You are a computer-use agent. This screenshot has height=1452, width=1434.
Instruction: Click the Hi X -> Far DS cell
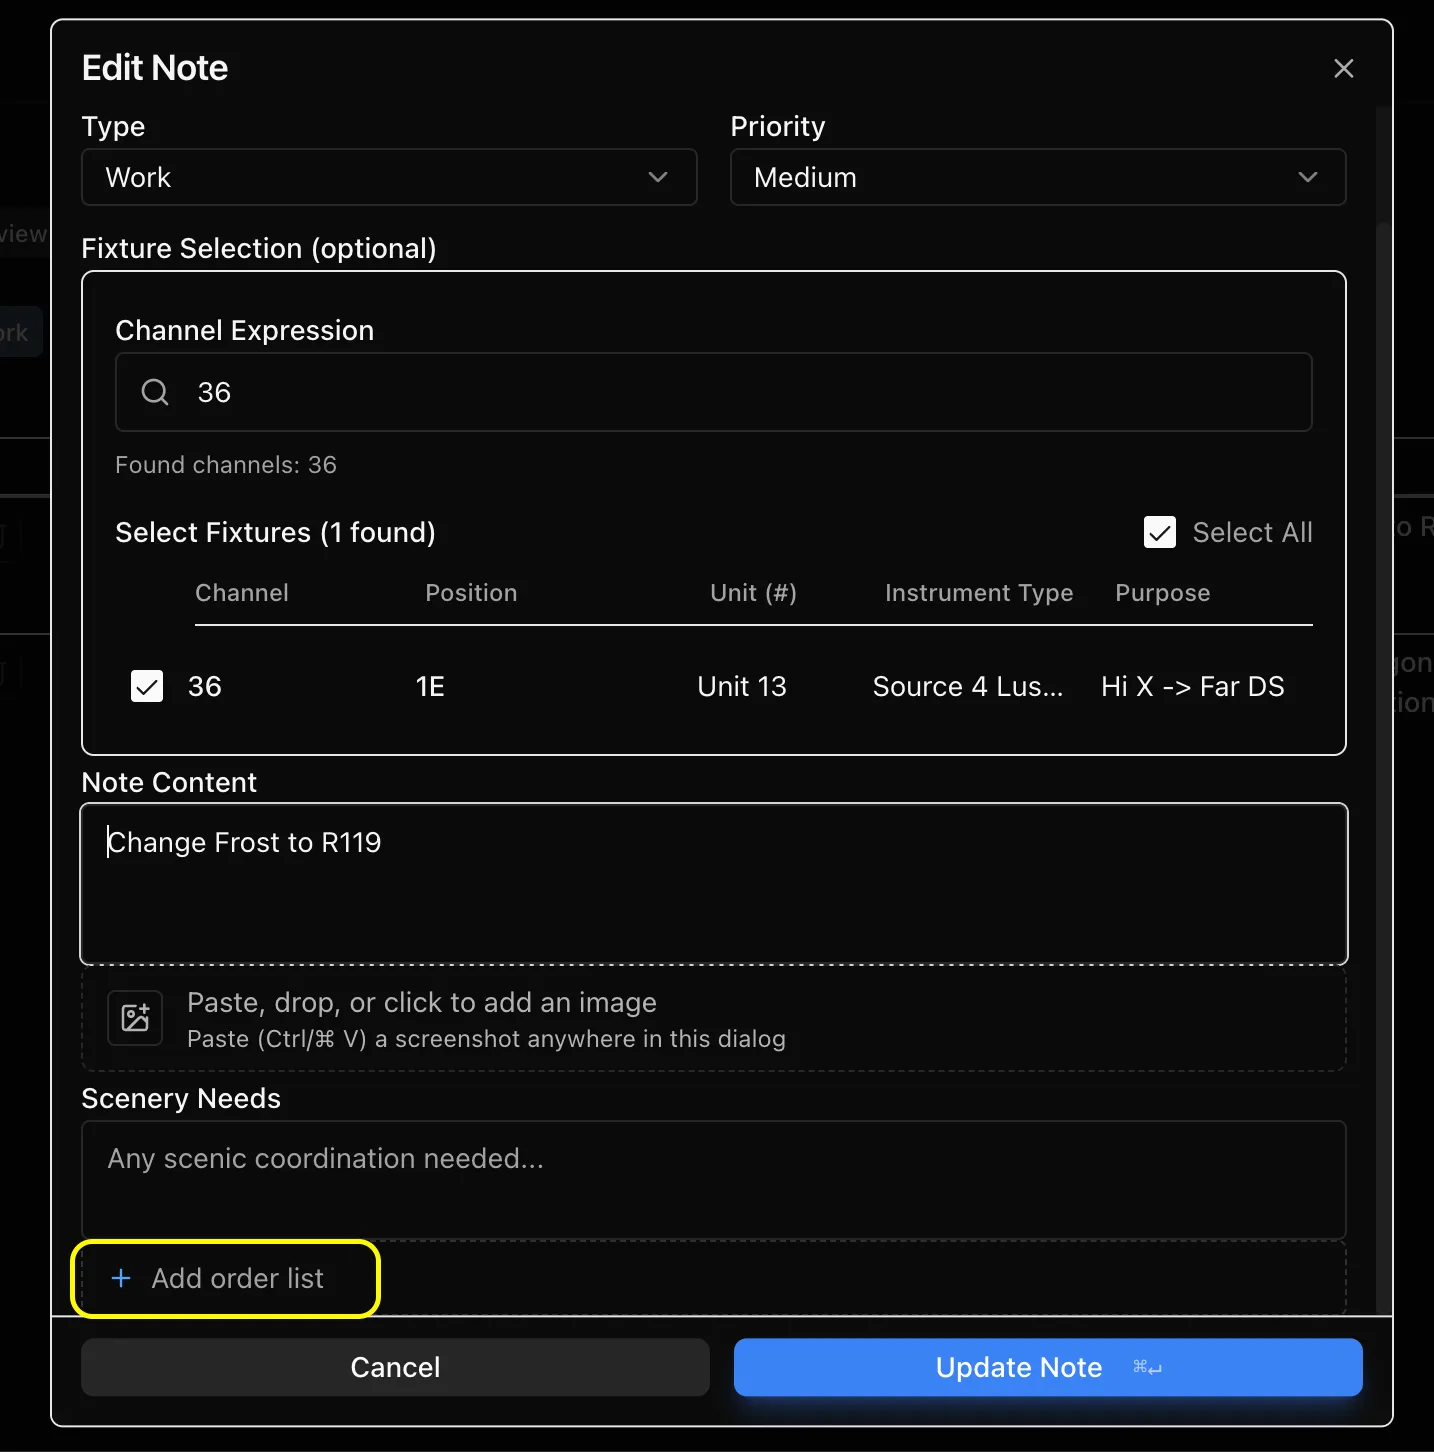(1193, 686)
